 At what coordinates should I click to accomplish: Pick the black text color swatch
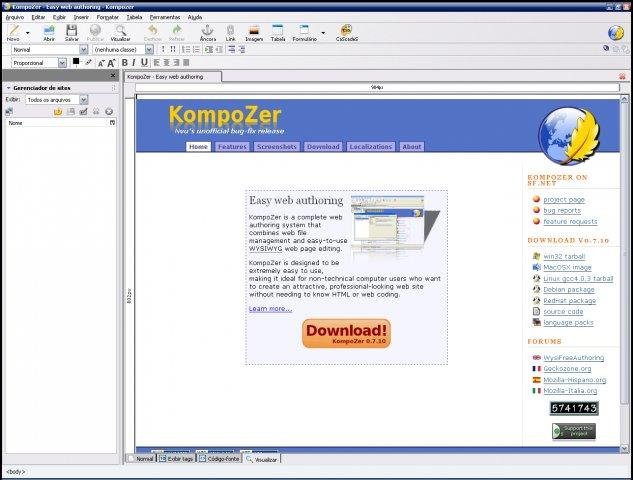(76, 61)
